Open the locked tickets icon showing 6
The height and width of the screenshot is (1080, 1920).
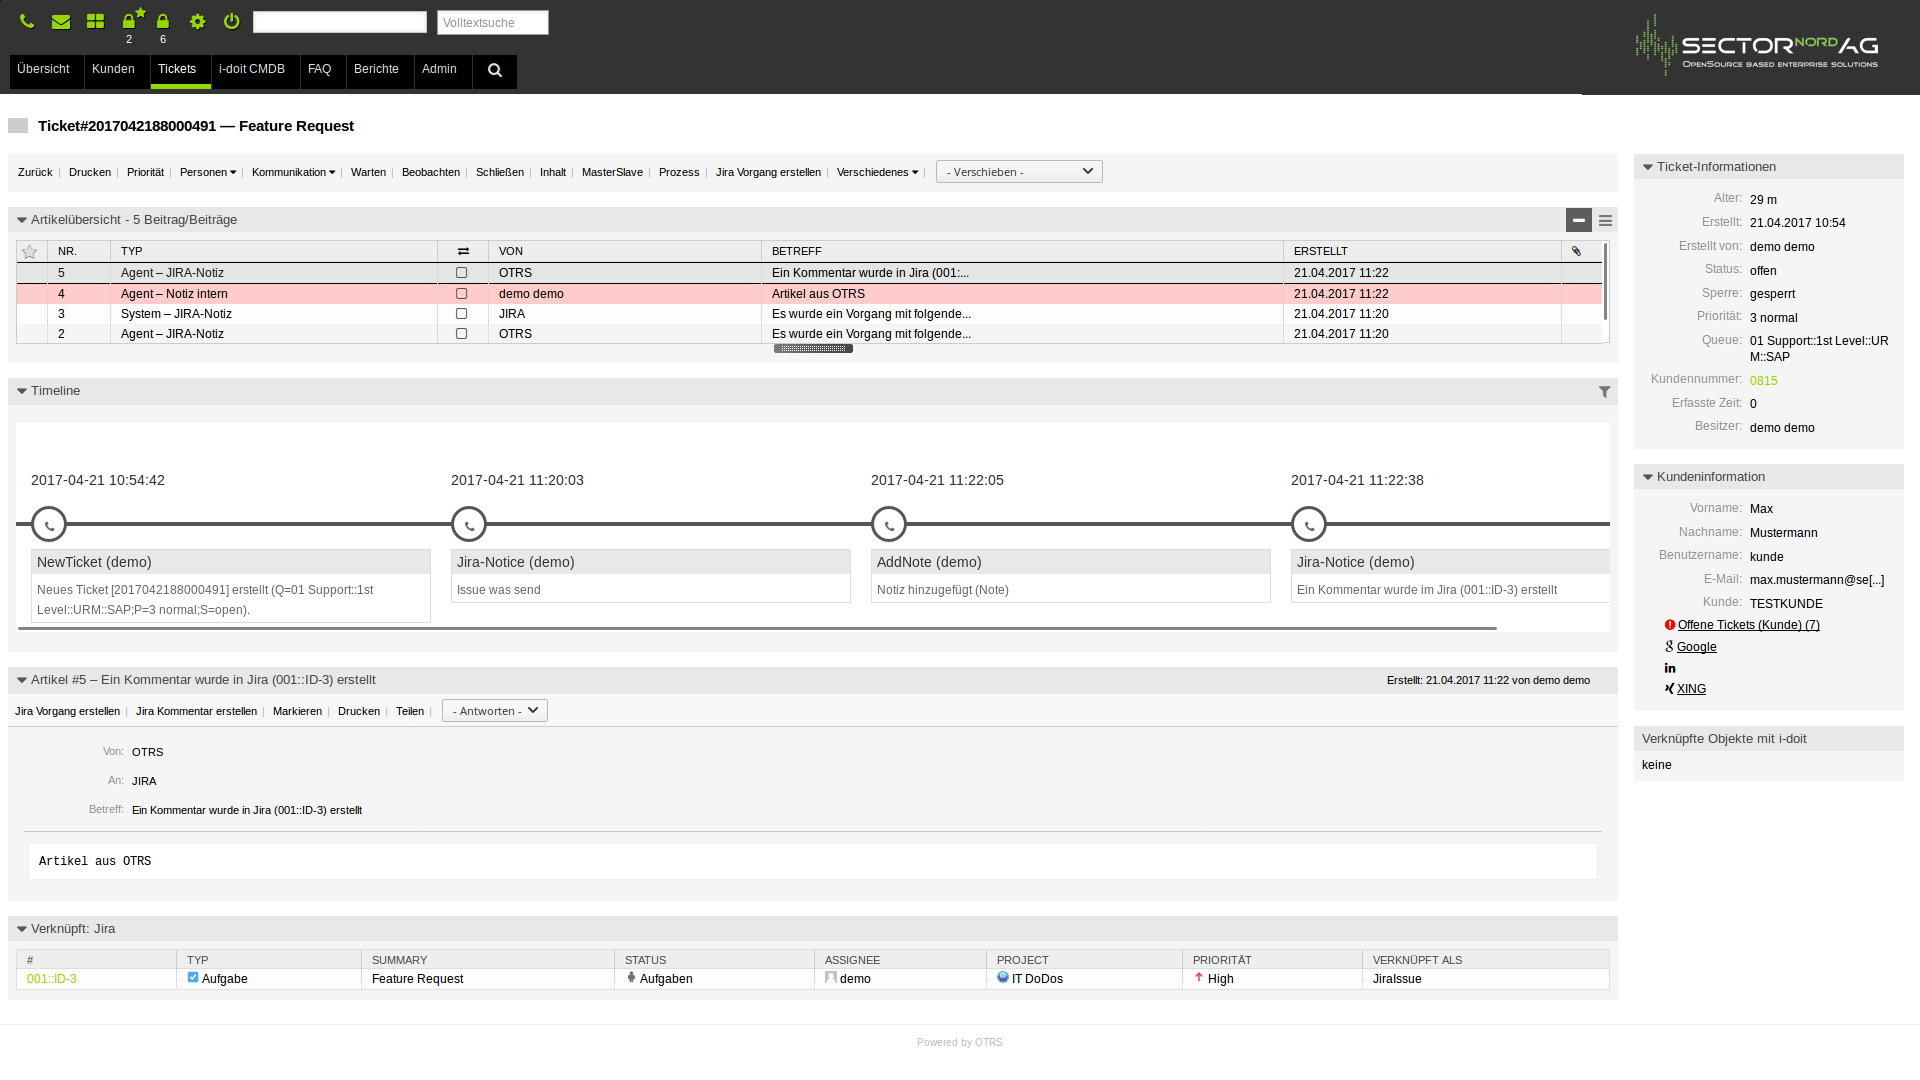[x=163, y=21]
